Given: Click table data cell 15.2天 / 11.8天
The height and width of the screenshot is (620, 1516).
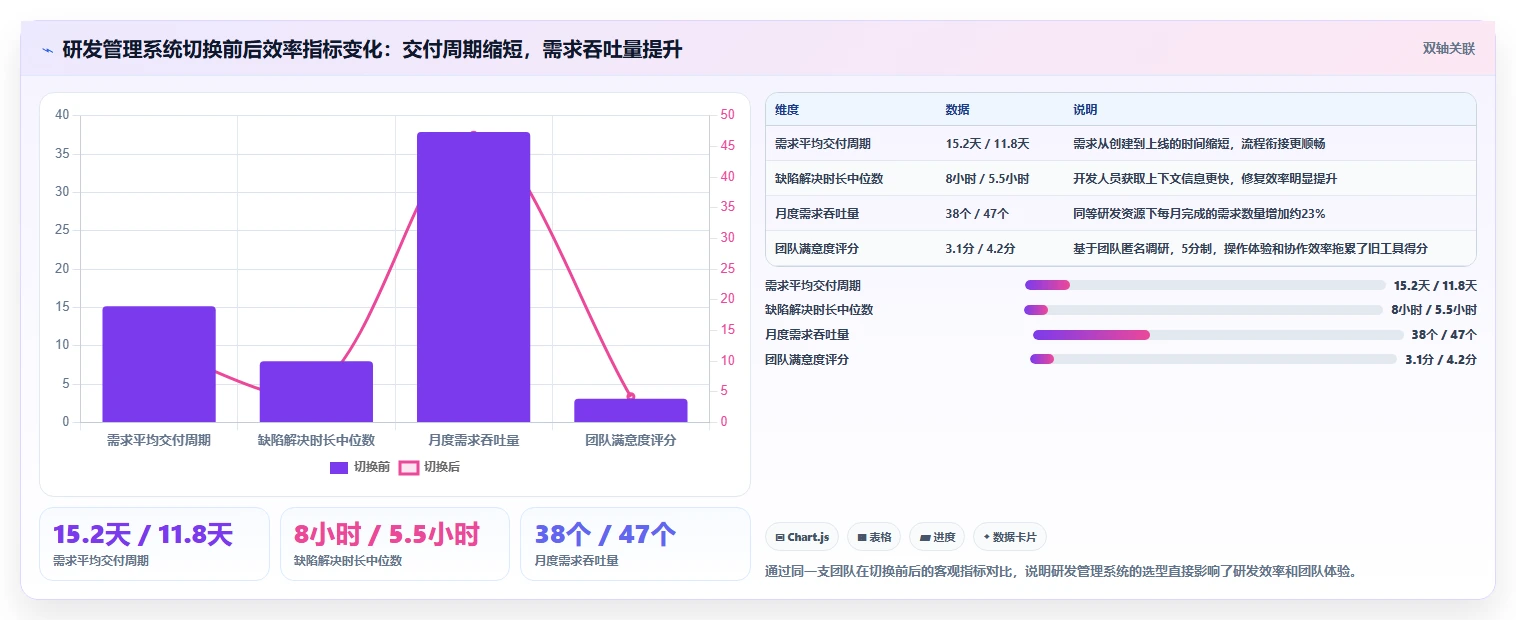Looking at the screenshot, I should [x=987, y=144].
